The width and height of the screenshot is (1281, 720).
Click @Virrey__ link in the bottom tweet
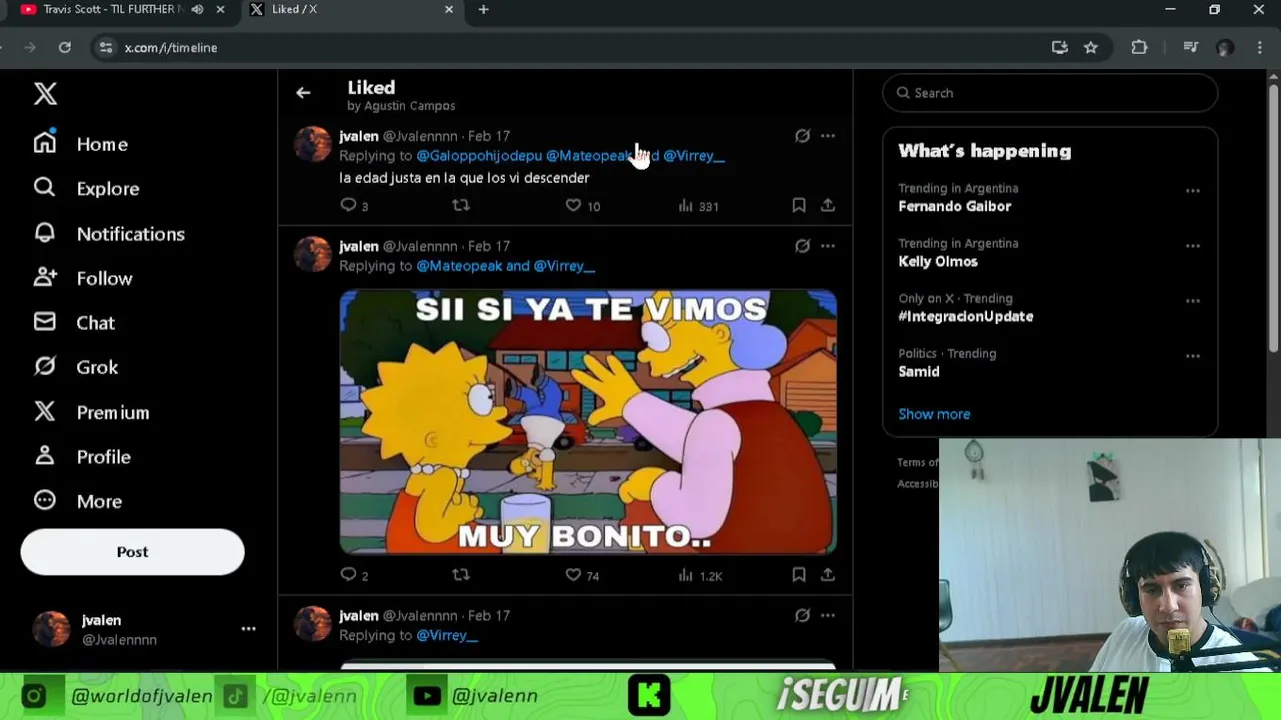click(x=447, y=636)
